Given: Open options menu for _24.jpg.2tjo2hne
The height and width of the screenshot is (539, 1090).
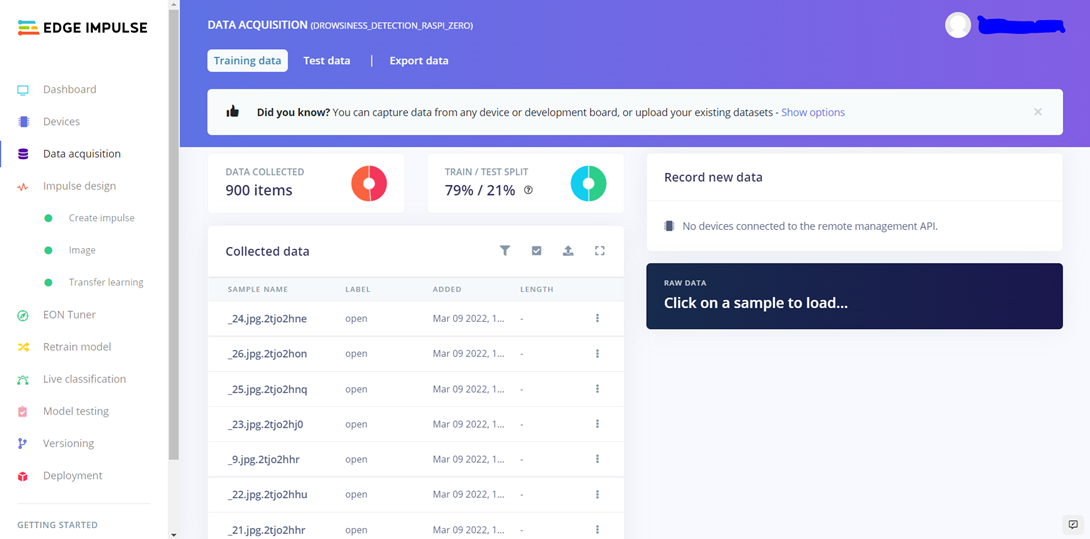Looking at the screenshot, I should pos(597,319).
